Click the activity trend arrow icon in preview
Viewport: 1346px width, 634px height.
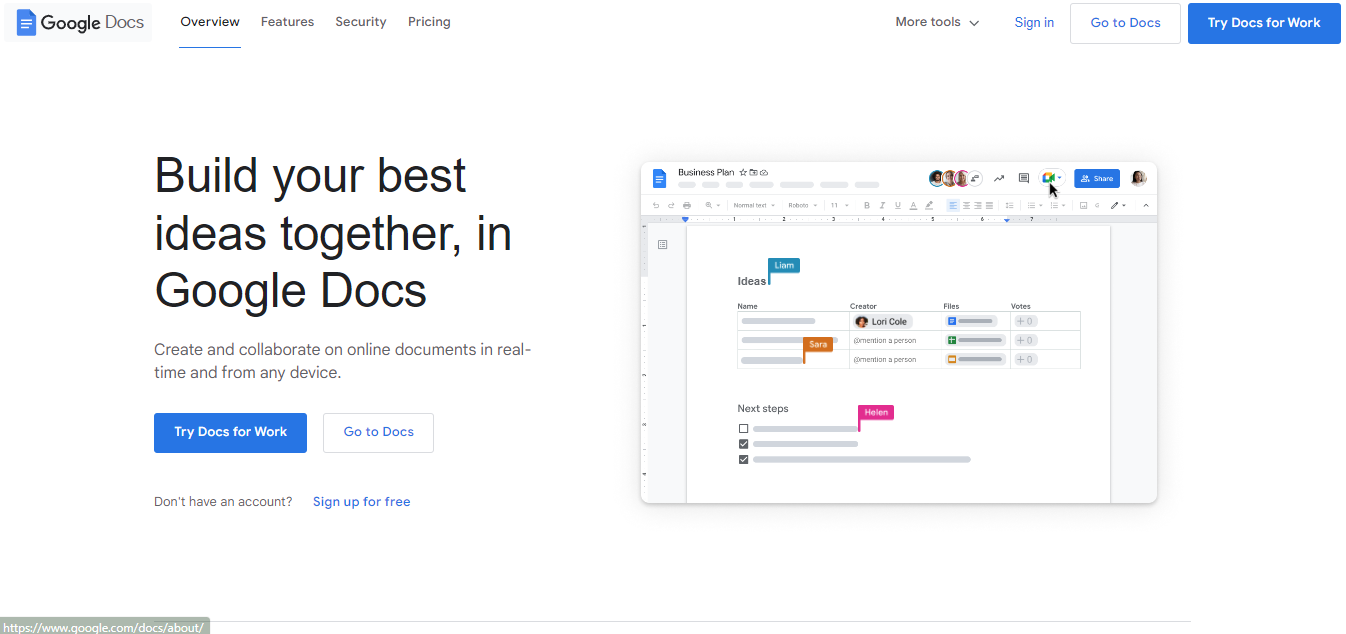click(x=999, y=178)
